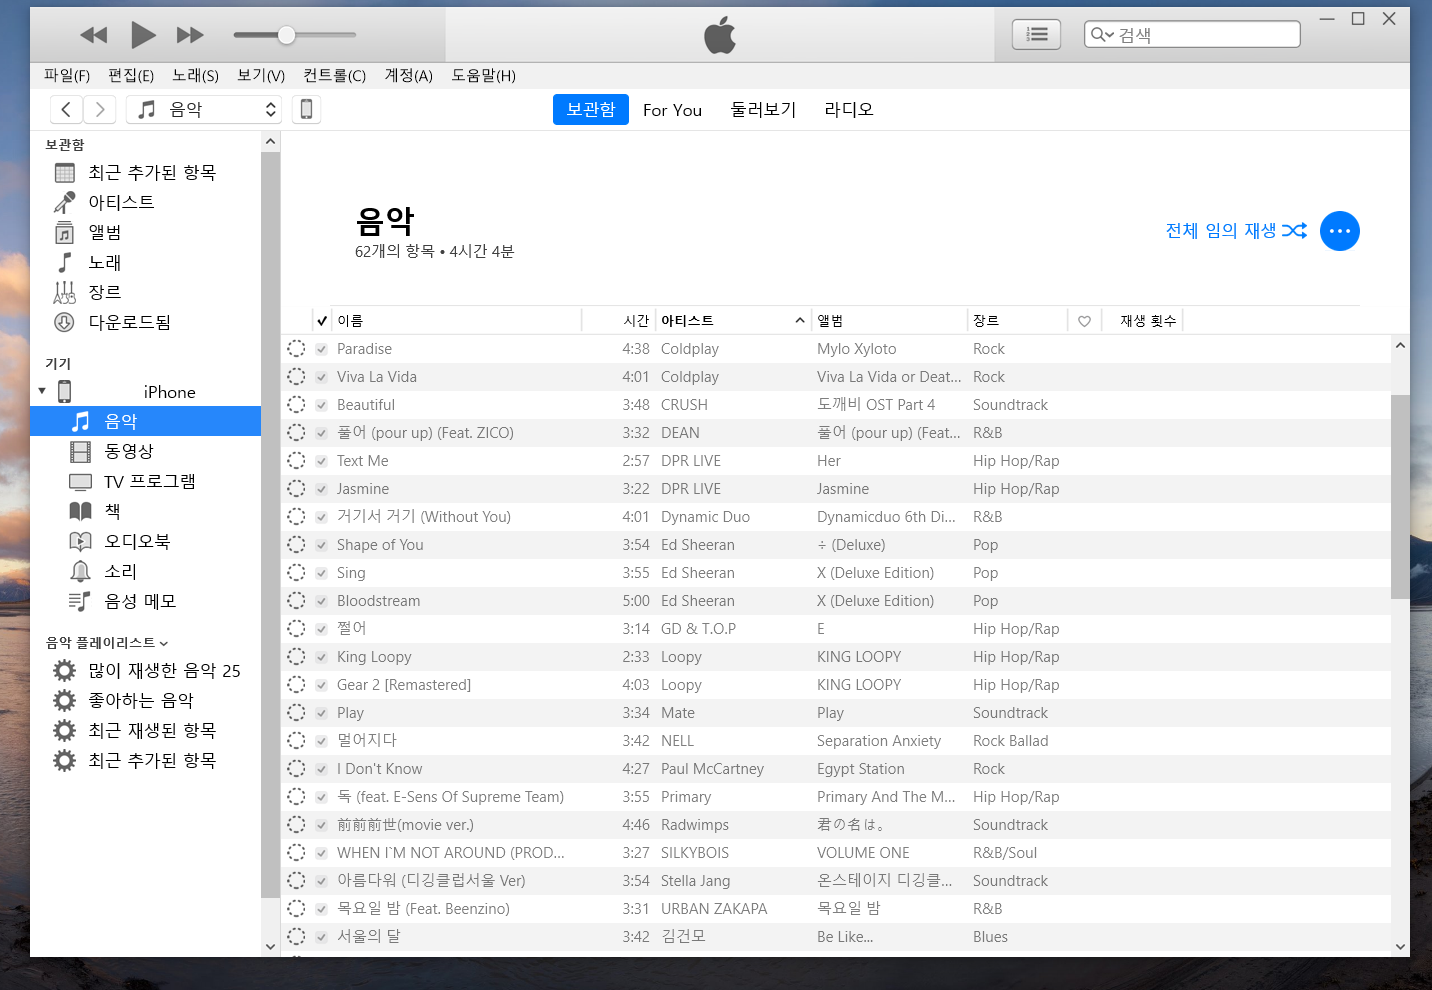Toggle the checkbox next to Shape of You
The width and height of the screenshot is (1432, 990).
tap(321, 545)
